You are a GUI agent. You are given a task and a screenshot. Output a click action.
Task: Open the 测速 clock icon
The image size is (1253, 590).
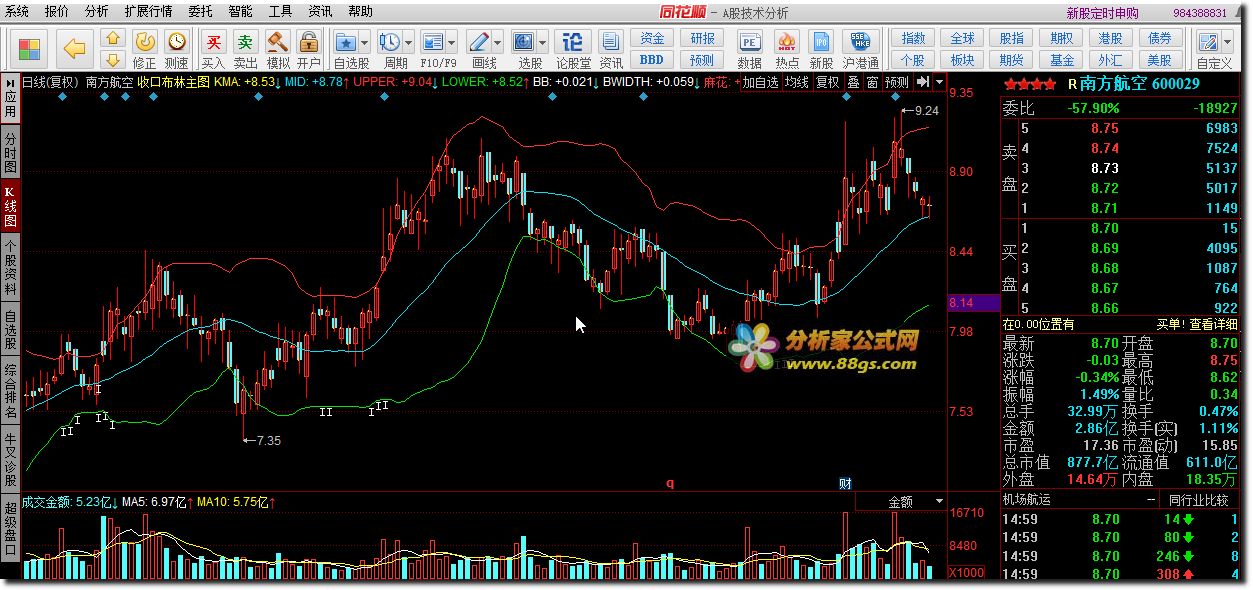pos(177,41)
